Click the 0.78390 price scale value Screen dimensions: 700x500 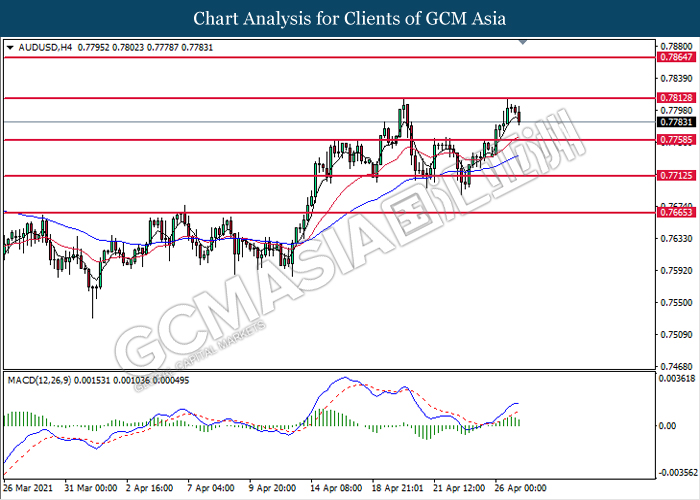(676, 79)
